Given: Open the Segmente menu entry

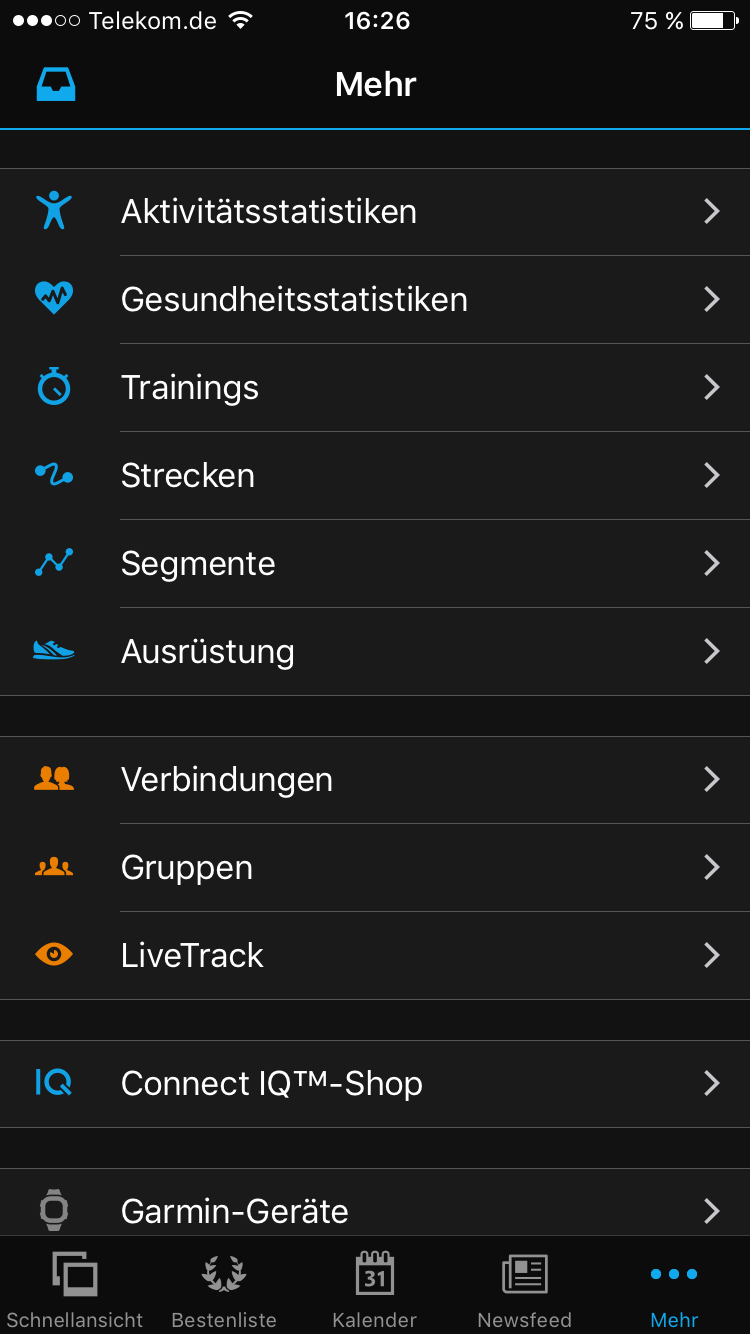Looking at the screenshot, I should pos(198,564).
